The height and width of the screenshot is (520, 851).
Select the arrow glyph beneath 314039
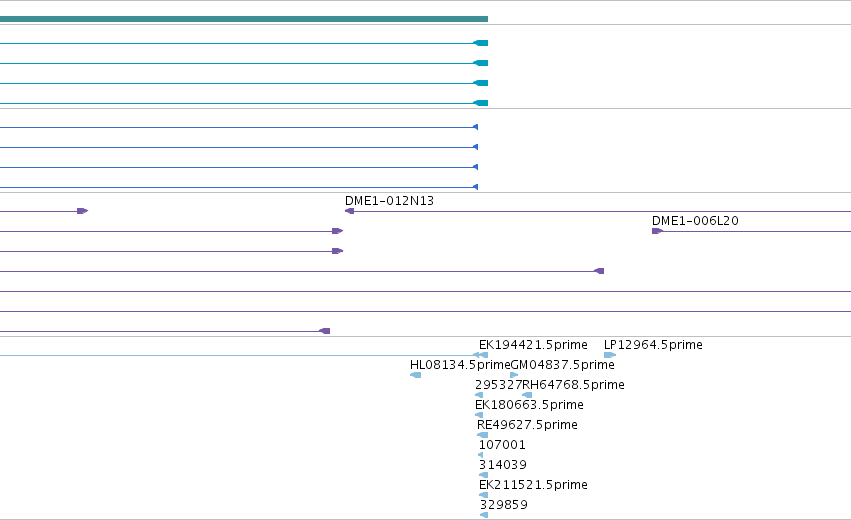483,475
